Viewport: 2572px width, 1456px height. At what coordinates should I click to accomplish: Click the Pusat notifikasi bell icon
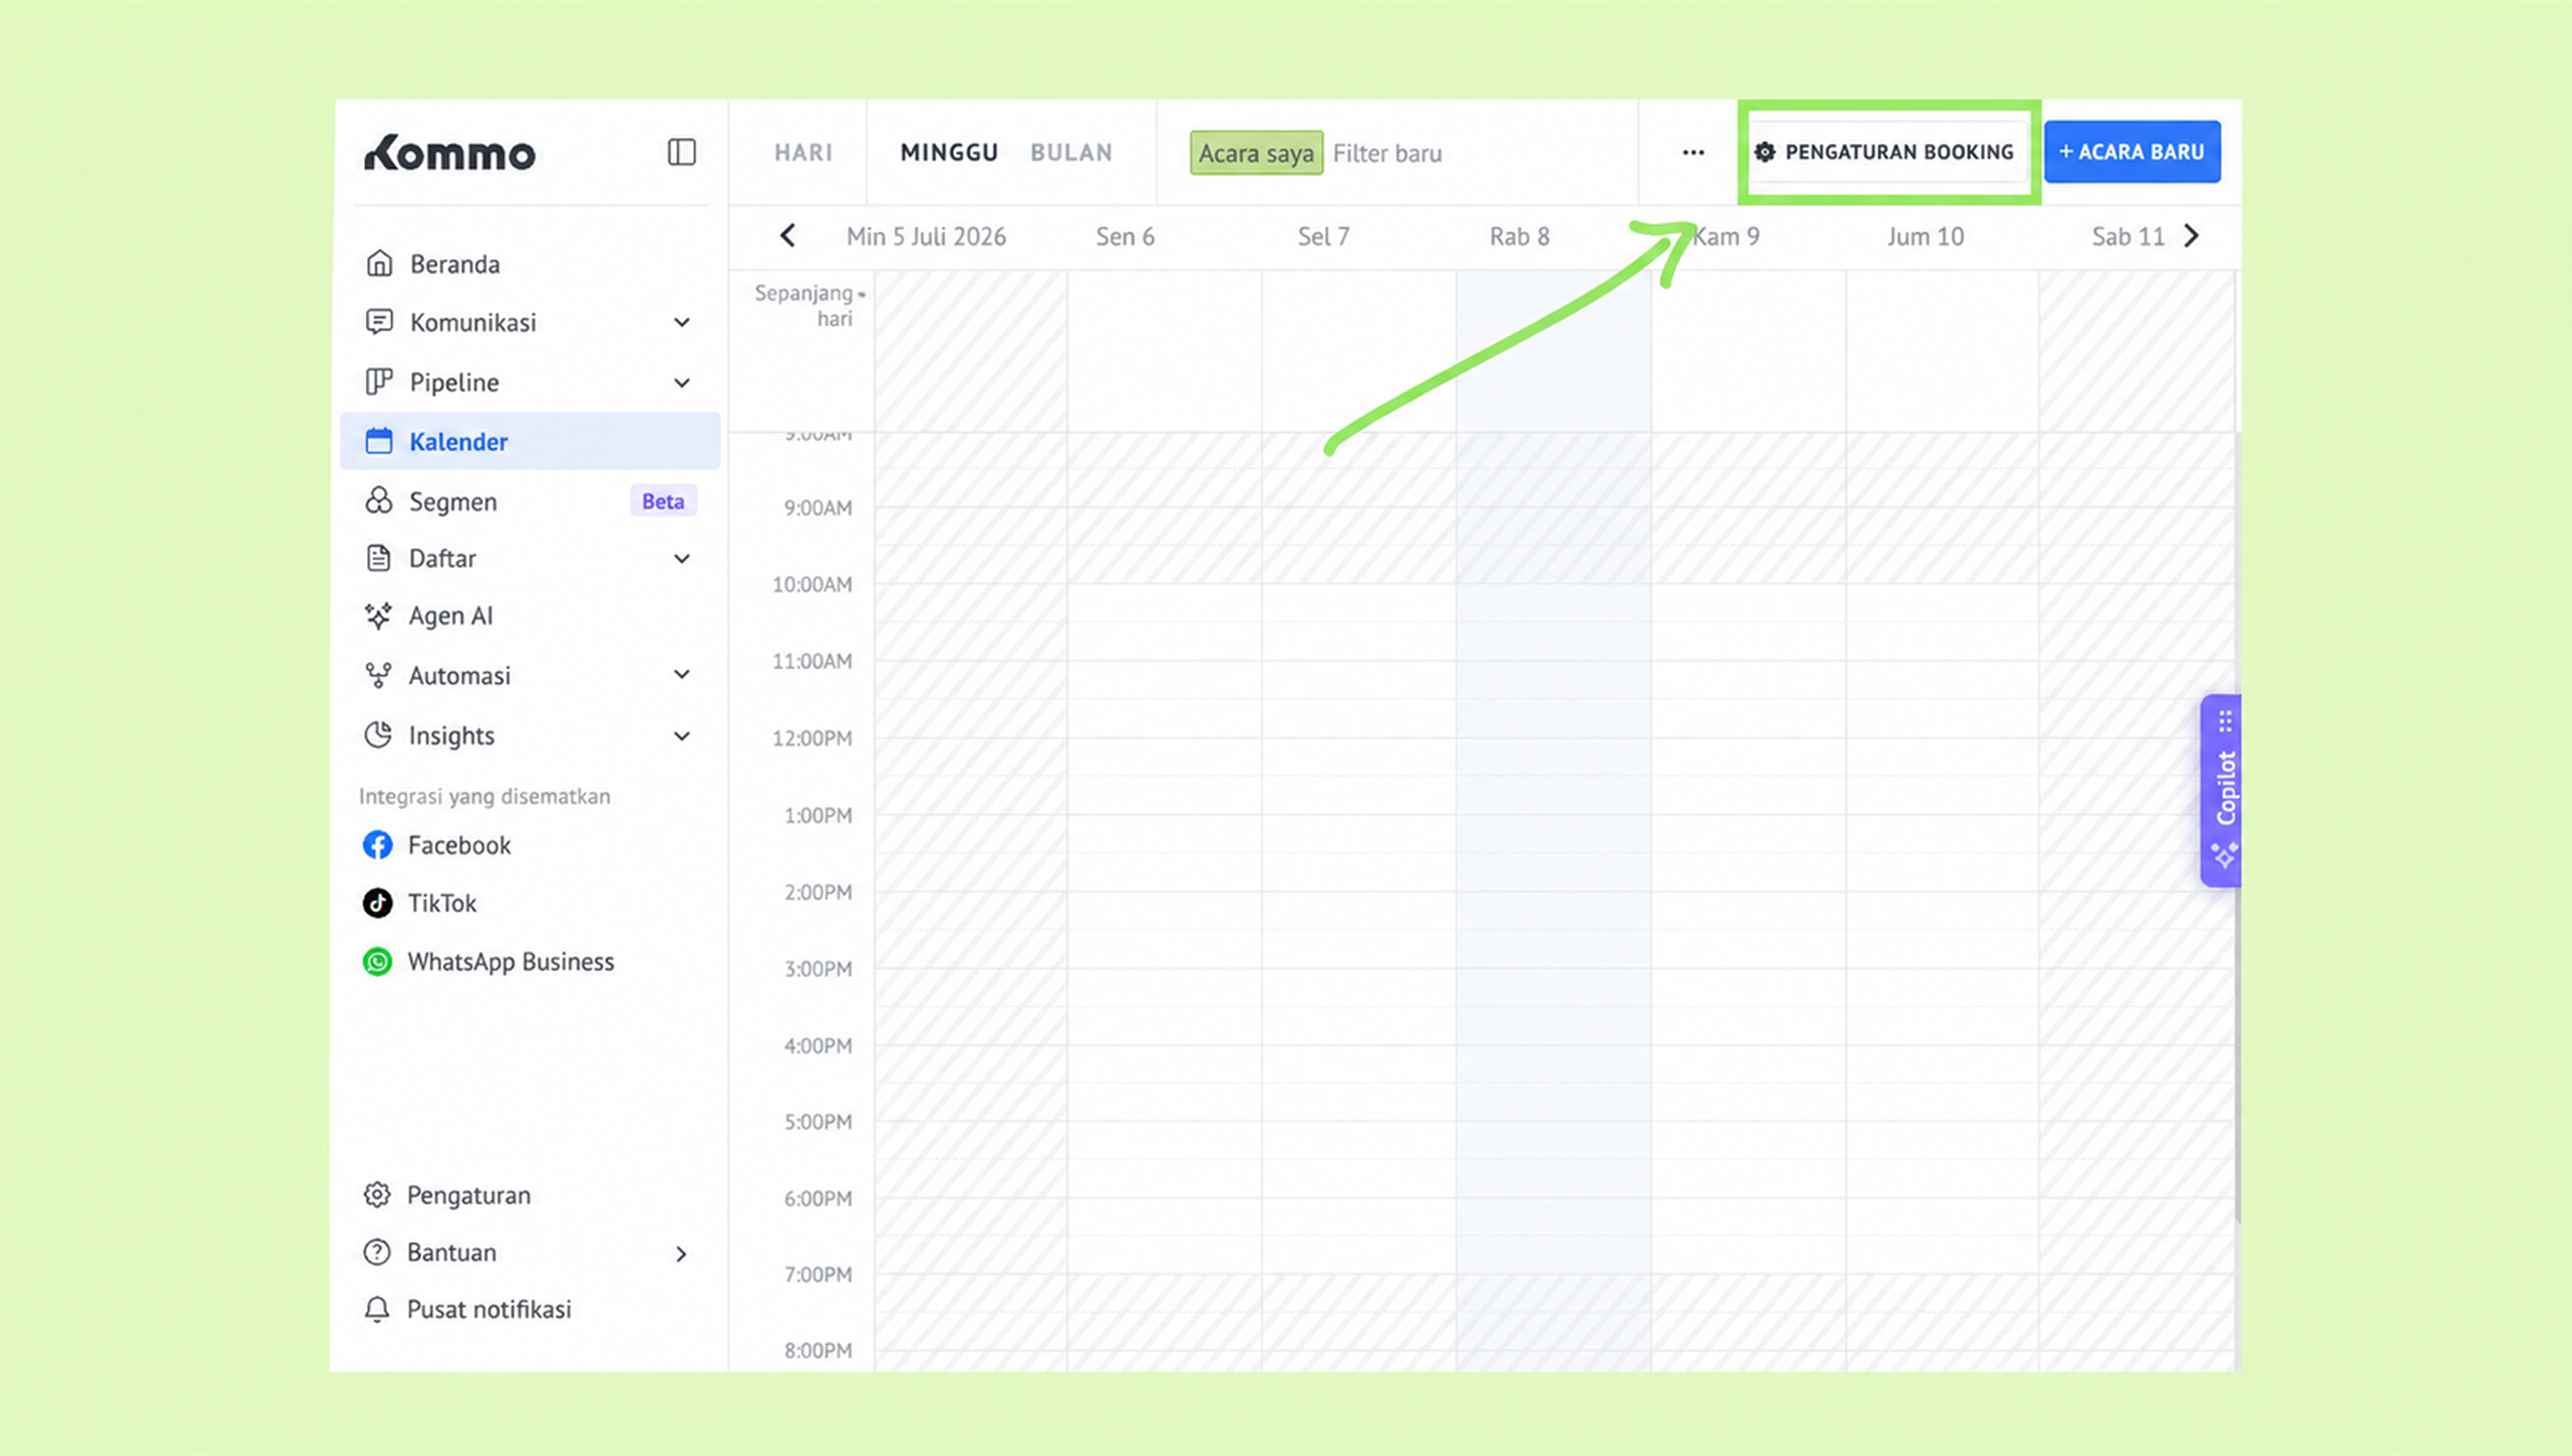click(x=377, y=1309)
